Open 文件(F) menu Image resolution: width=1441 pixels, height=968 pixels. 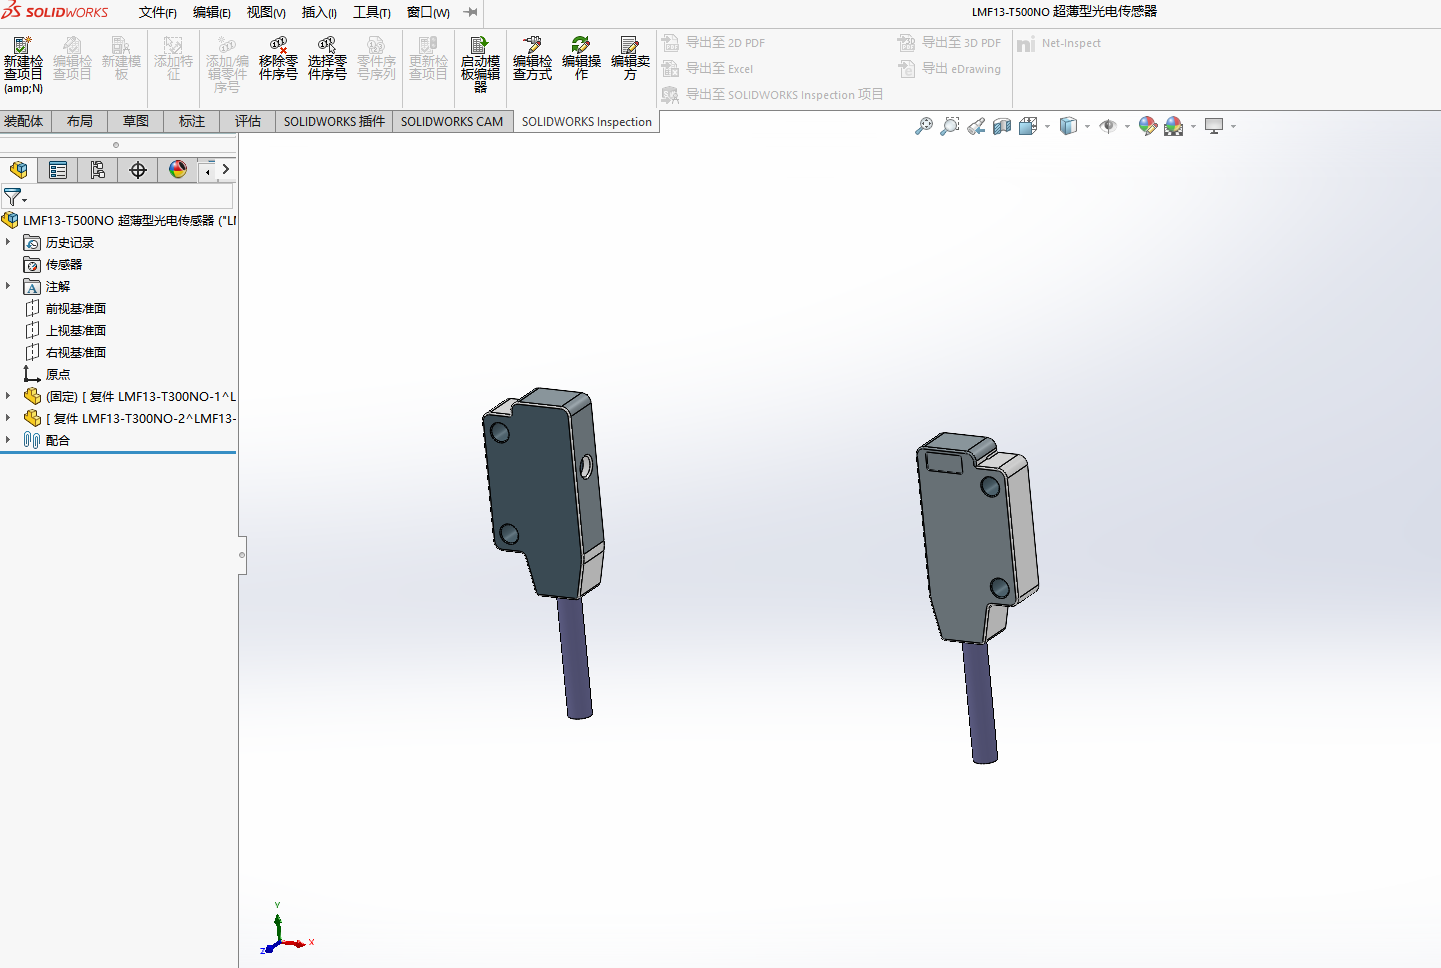[158, 12]
